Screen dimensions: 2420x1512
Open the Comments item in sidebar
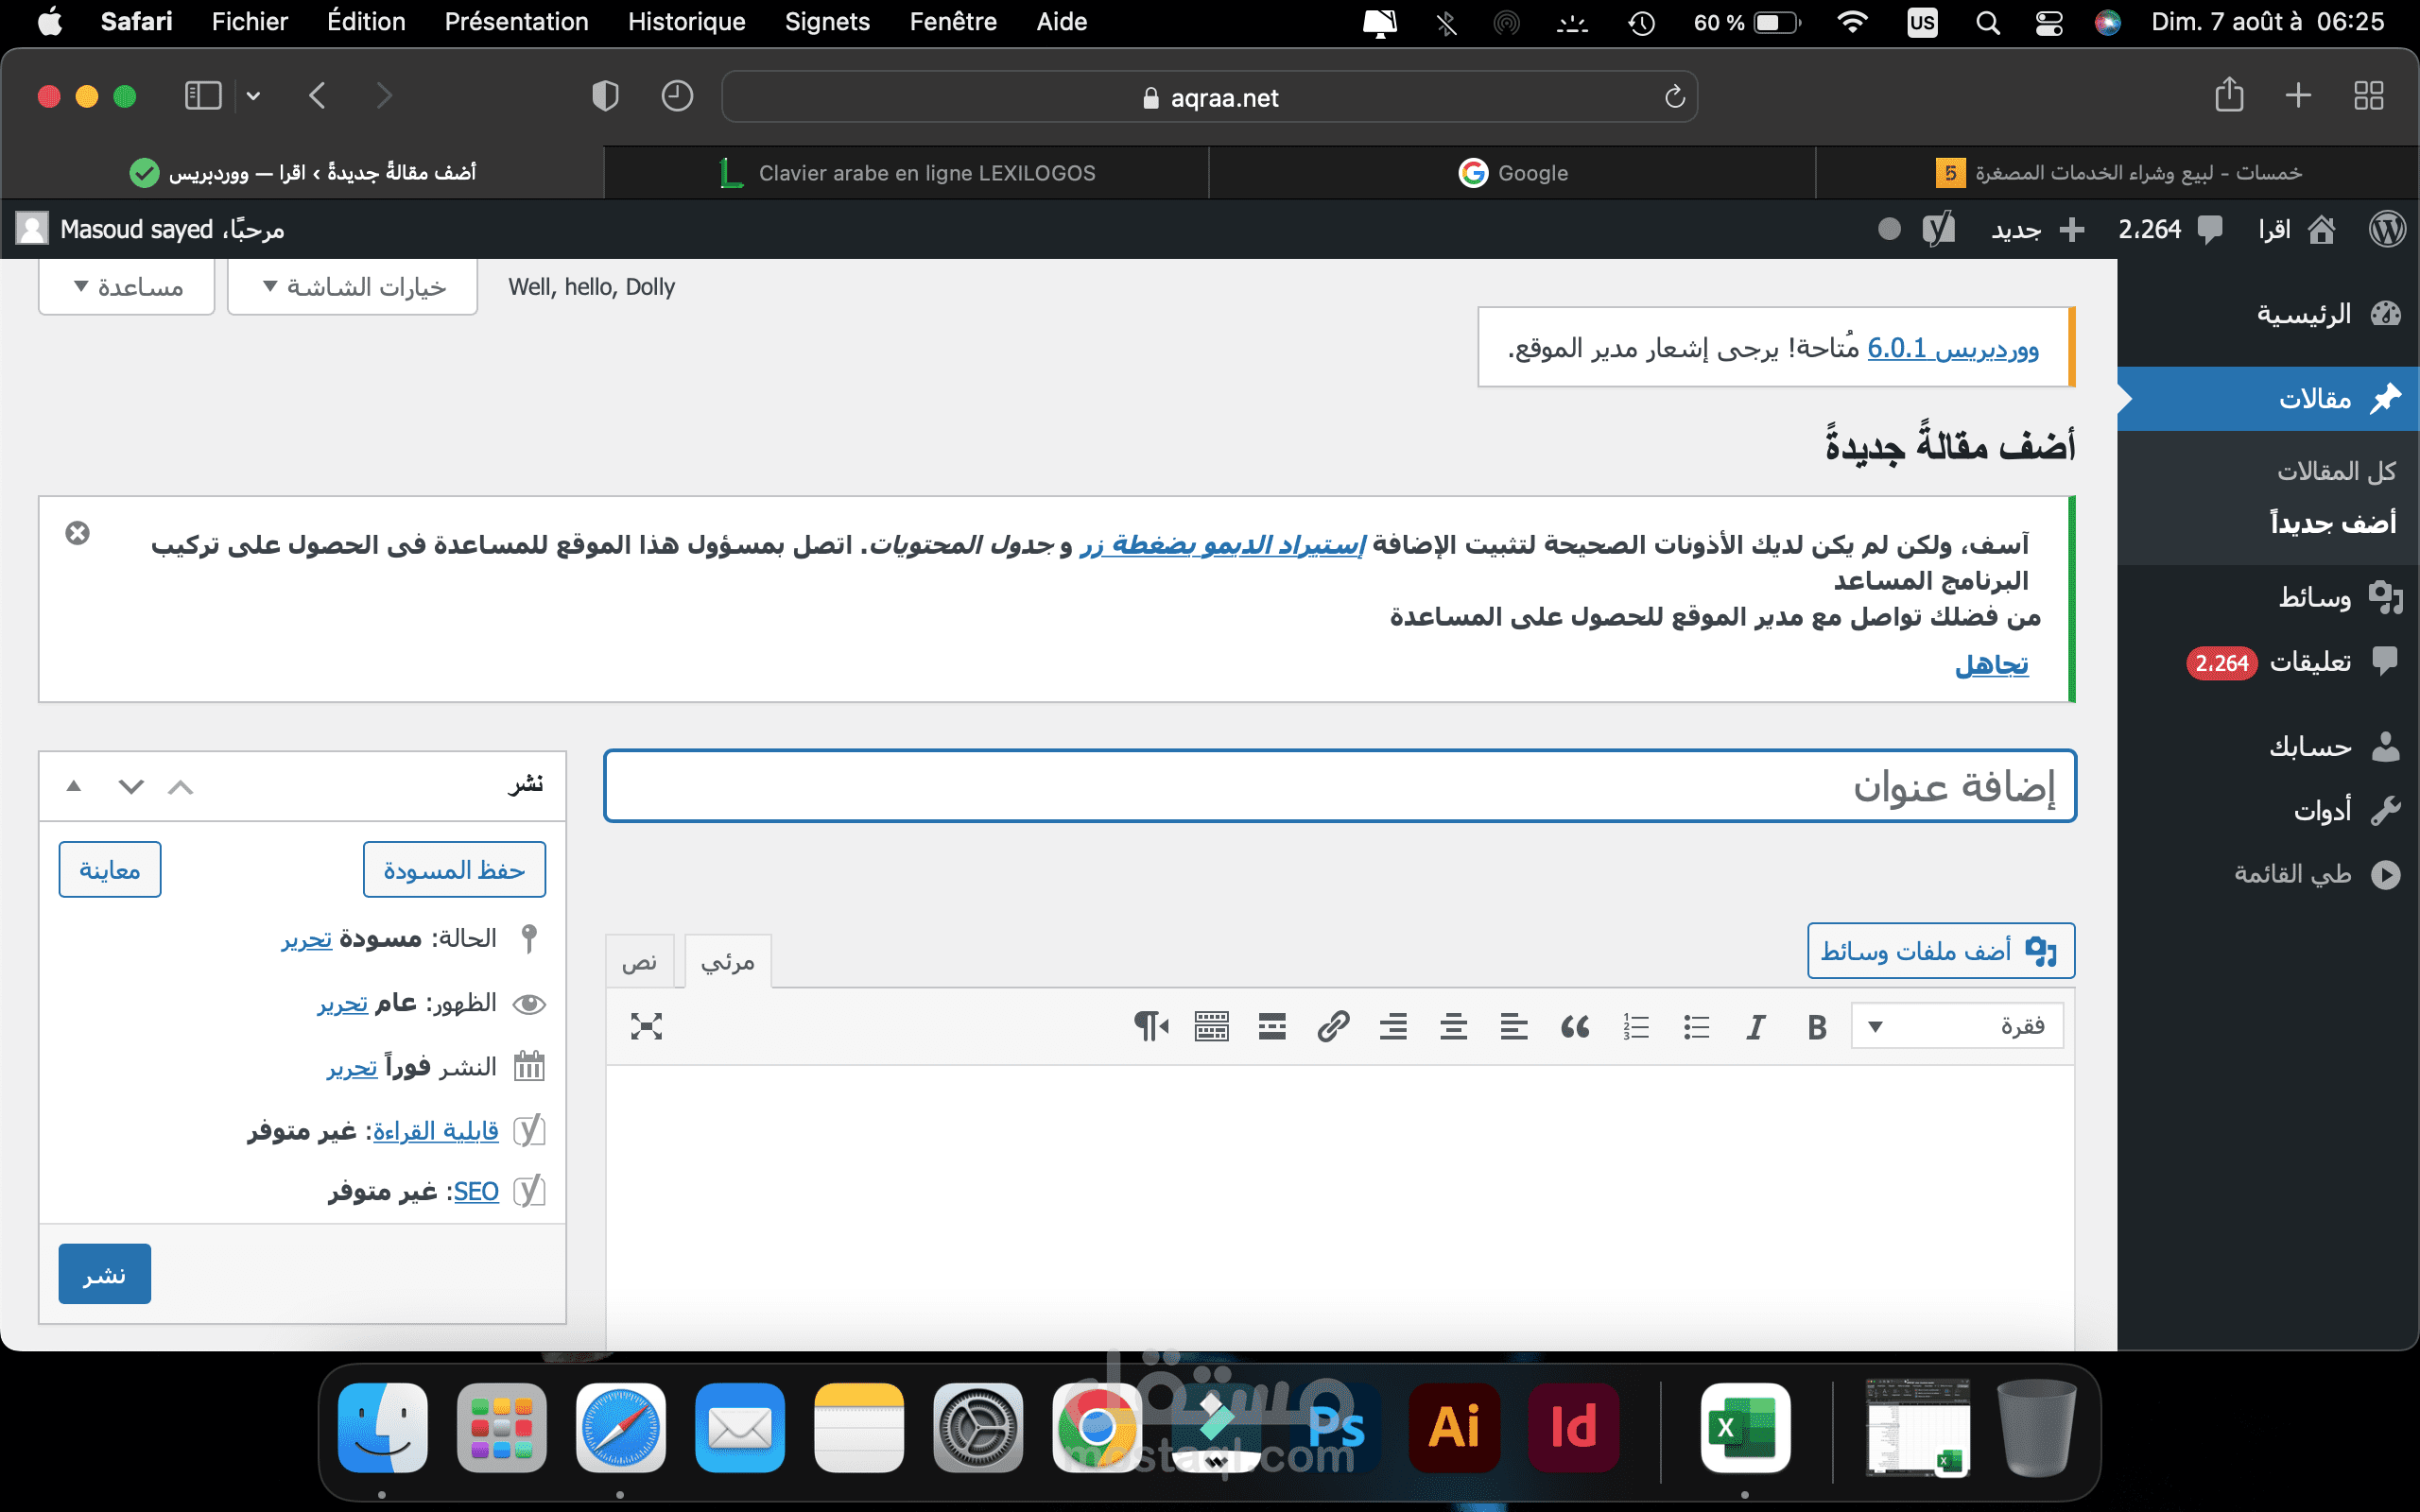pyautogui.click(x=2309, y=662)
